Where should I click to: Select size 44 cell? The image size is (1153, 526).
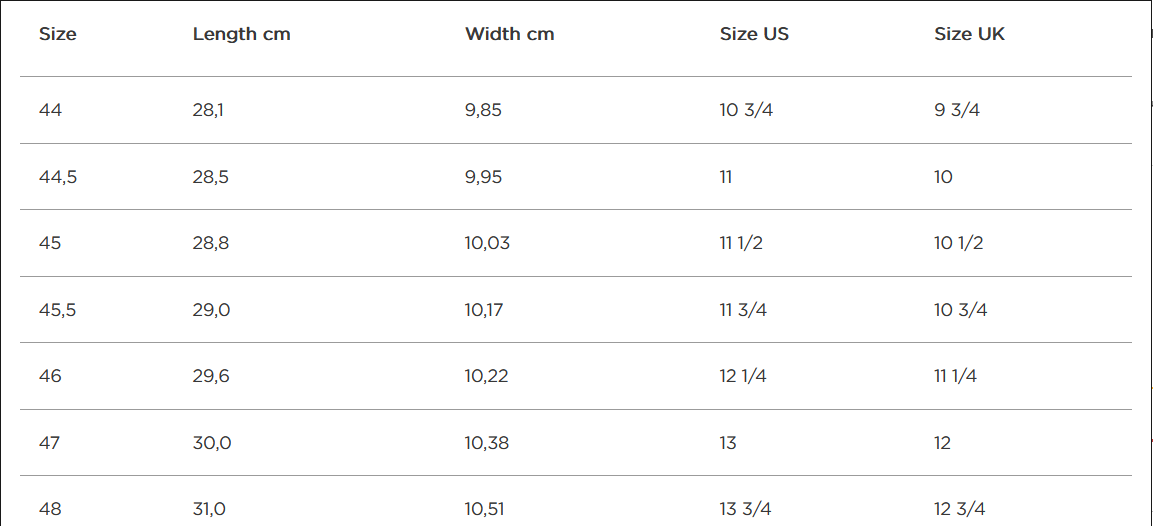[50, 110]
